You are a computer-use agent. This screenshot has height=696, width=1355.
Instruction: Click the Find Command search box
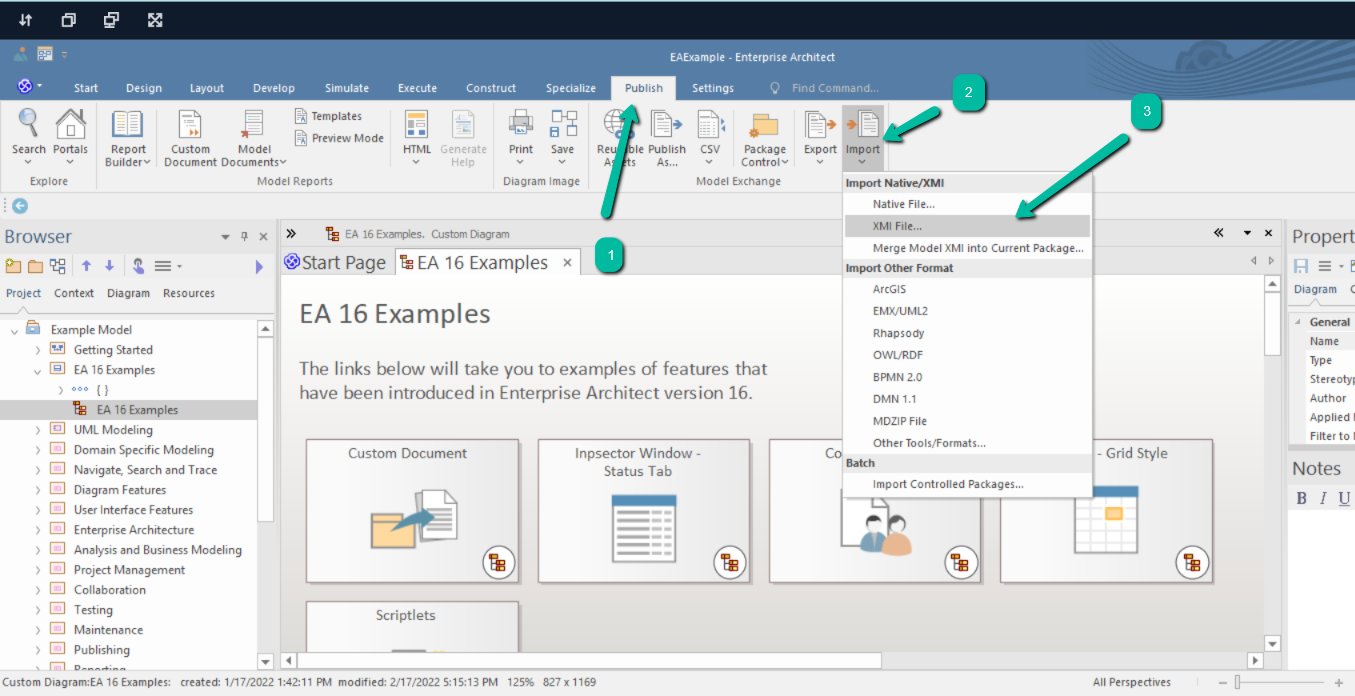tap(835, 88)
